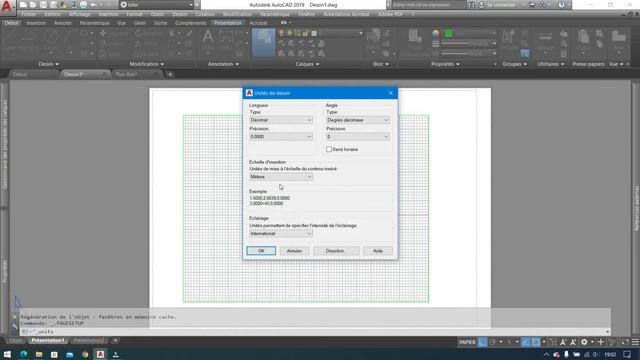Click the Clean Screen icon in status bar
640x360 pixels.
[625, 342]
